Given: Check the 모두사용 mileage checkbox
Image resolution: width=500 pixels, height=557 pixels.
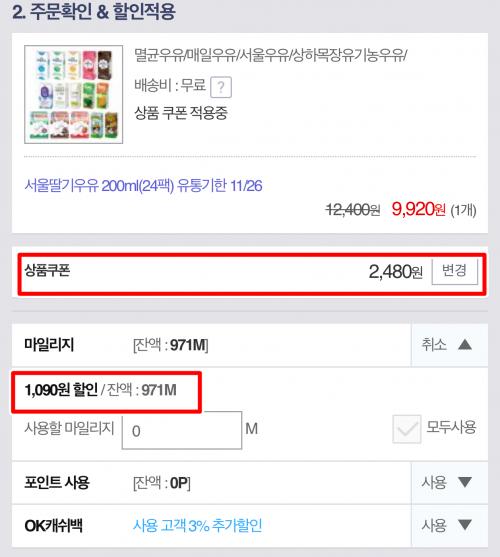Looking at the screenshot, I should (407, 429).
